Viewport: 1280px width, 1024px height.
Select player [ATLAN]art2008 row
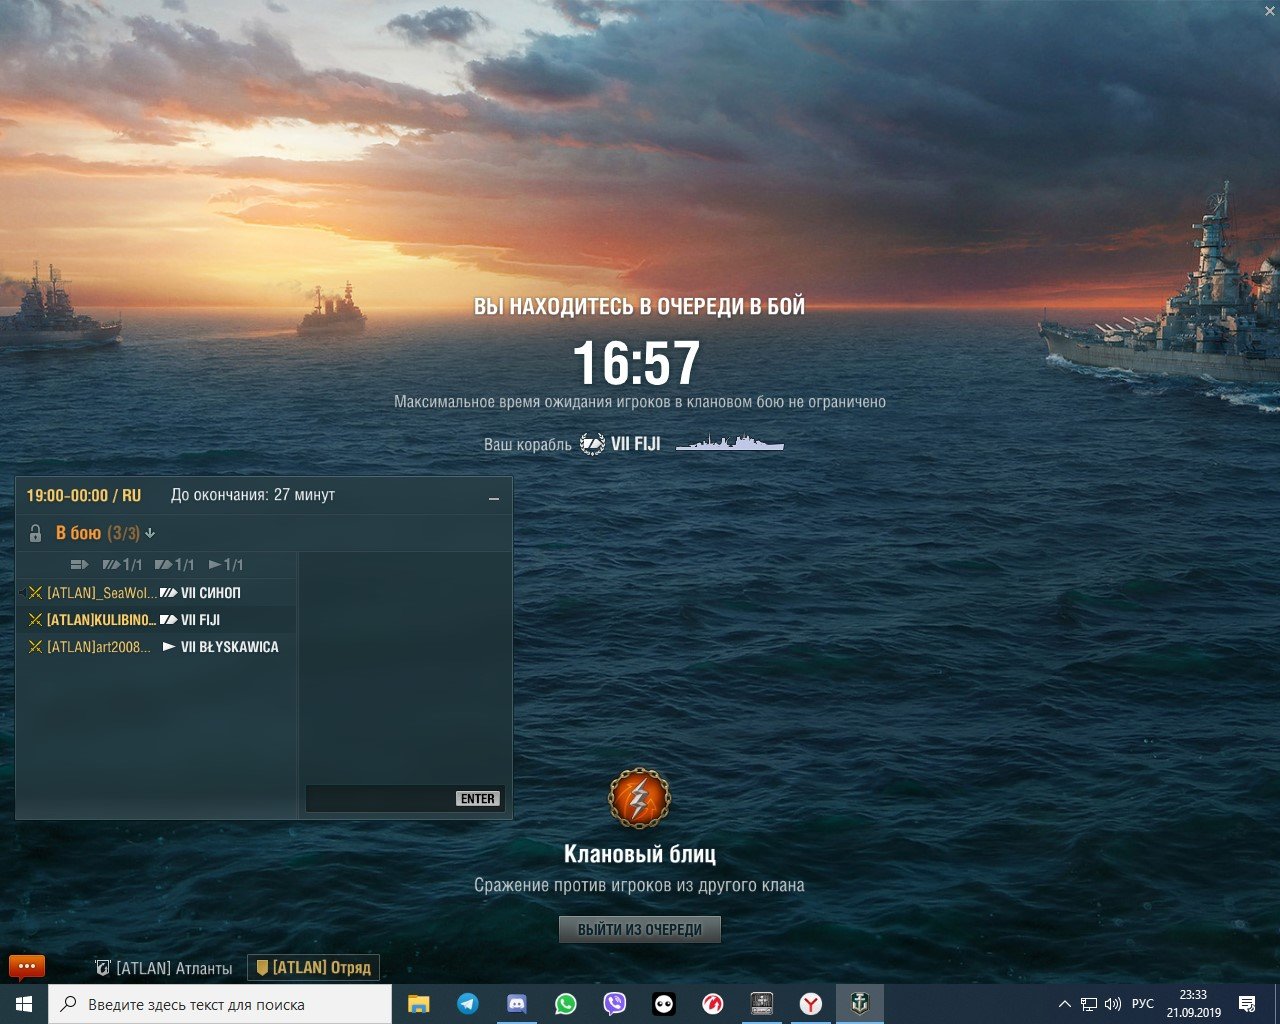click(x=157, y=647)
